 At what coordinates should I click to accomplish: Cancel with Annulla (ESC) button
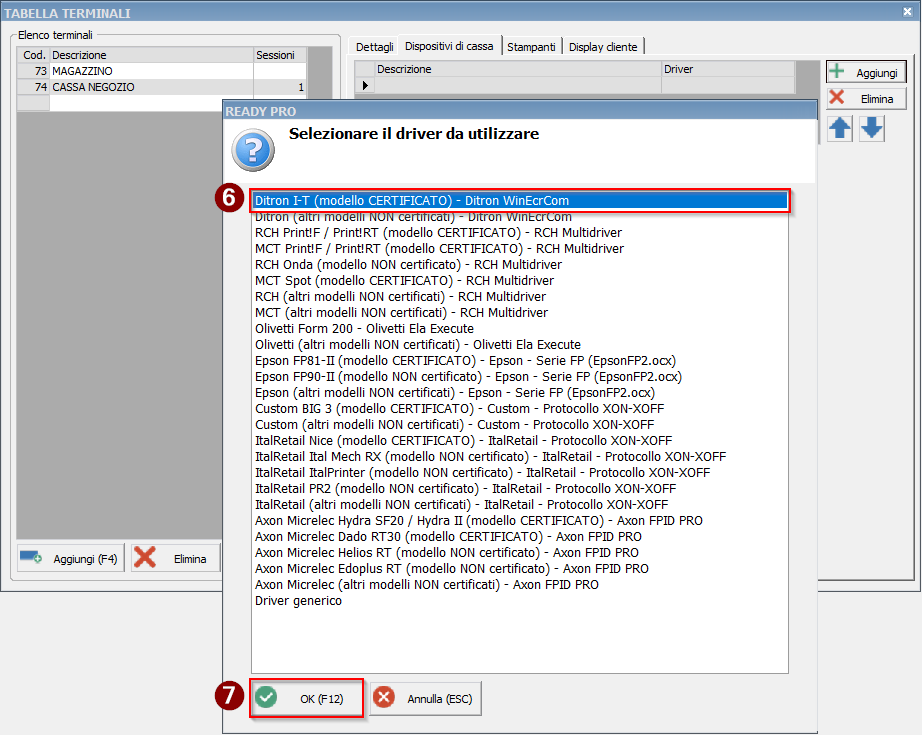426,699
